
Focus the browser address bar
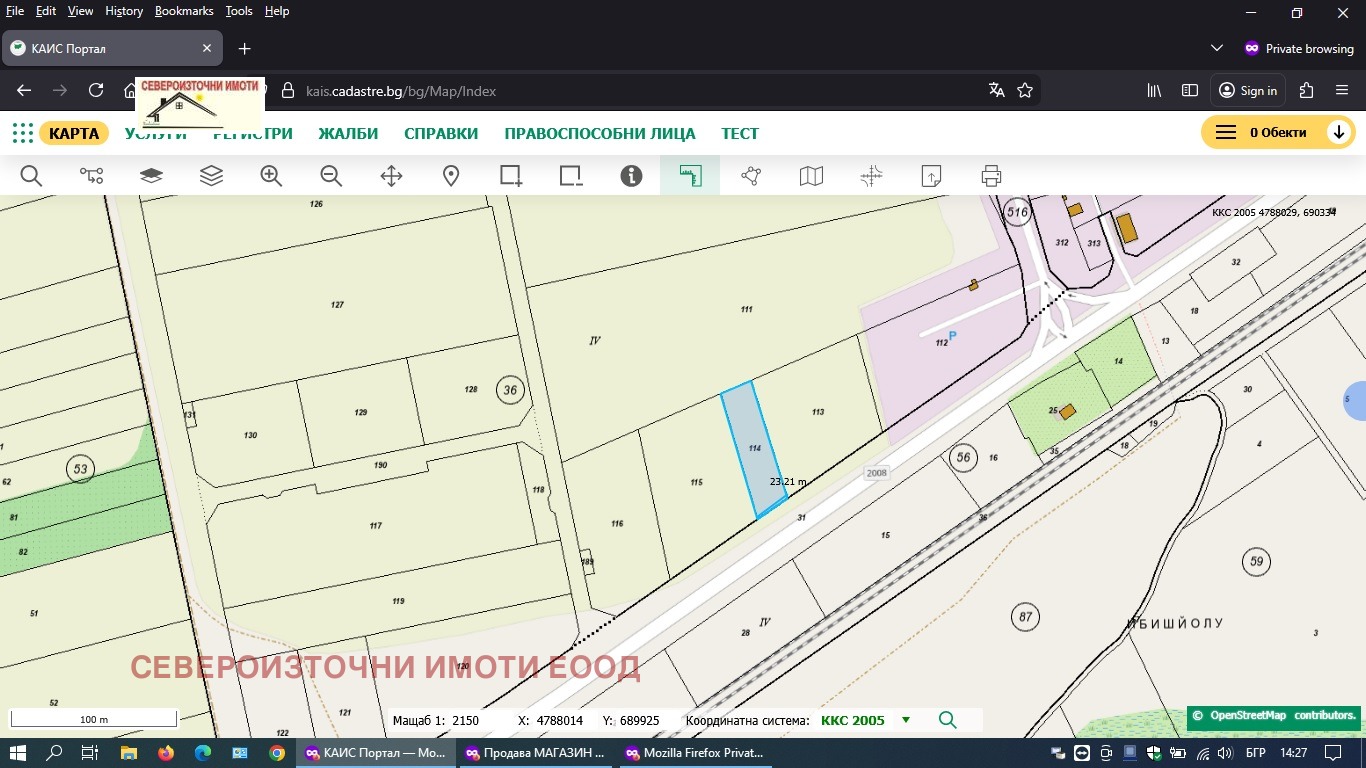point(500,90)
